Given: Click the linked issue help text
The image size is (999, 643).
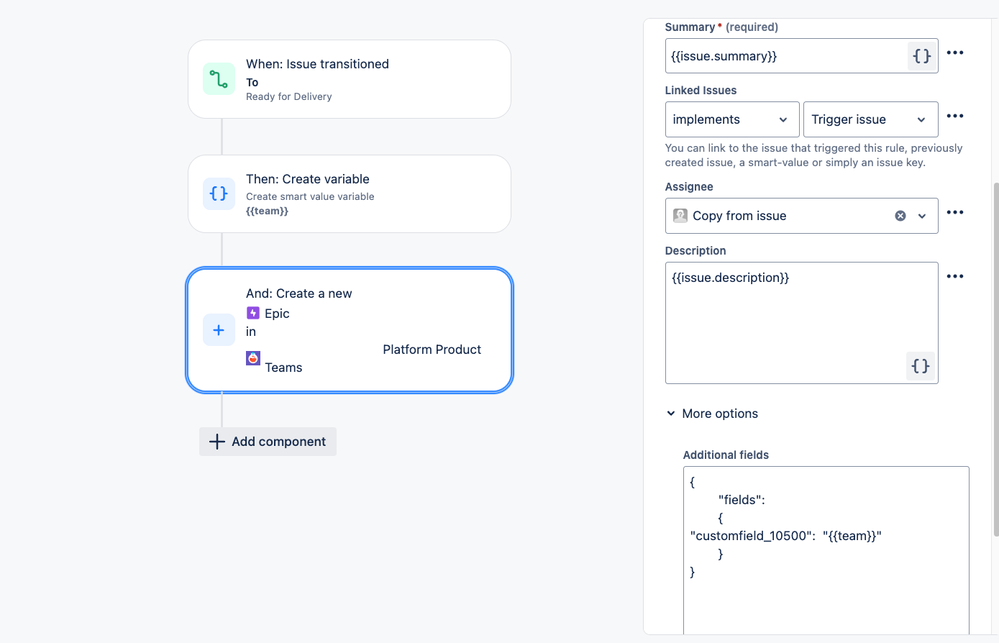Looking at the screenshot, I should (x=814, y=155).
